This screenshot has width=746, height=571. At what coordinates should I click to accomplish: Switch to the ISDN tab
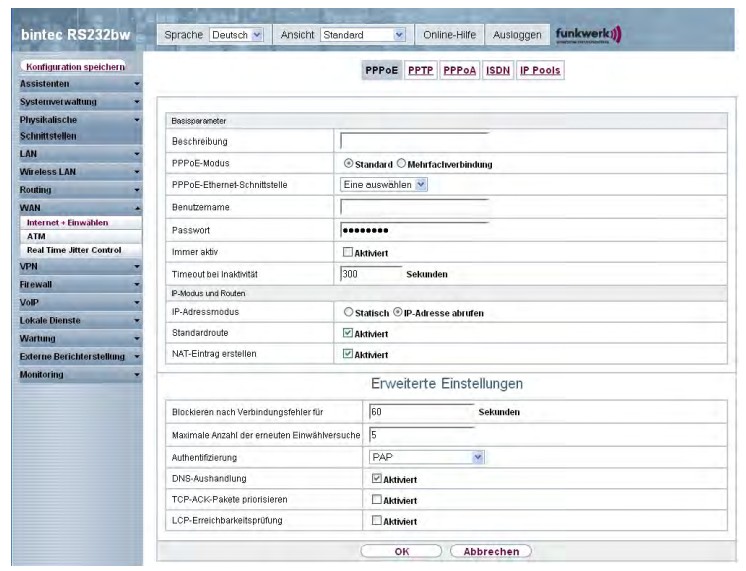click(x=498, y=70)
